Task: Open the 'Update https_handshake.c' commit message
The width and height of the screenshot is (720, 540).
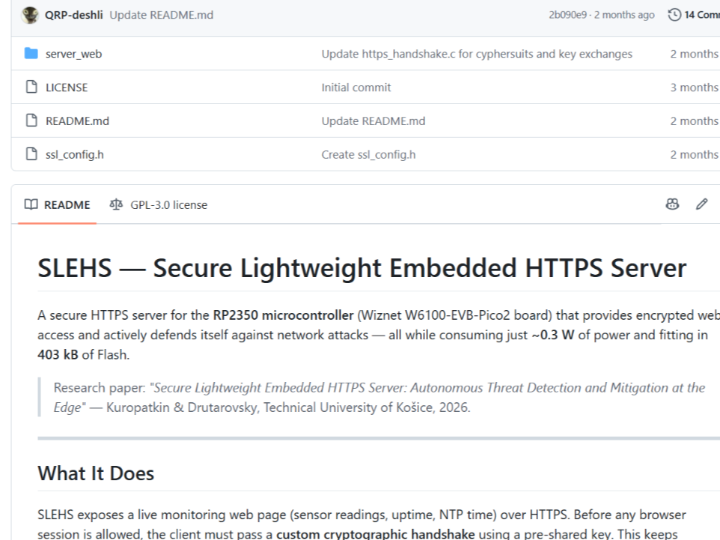Action: pos(477,54)
